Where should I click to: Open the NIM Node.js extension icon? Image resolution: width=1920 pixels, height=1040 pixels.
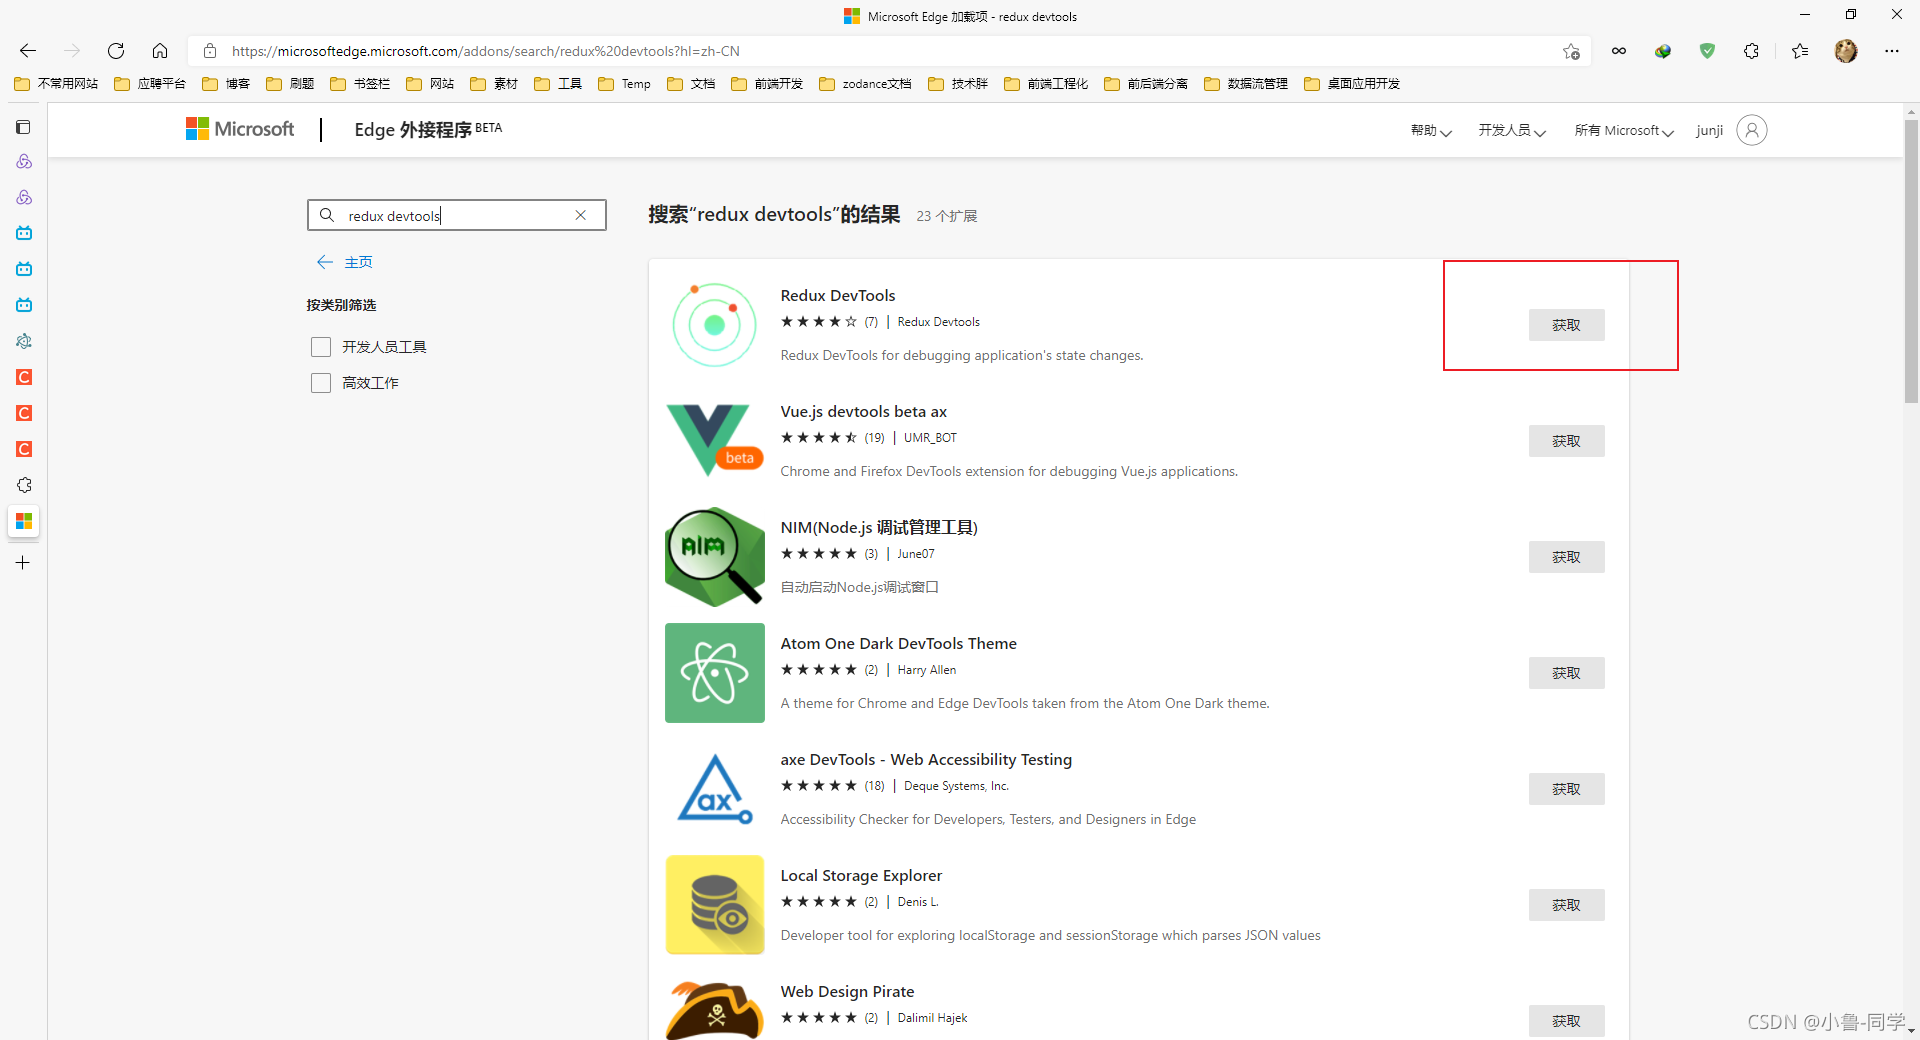[714, 557]
